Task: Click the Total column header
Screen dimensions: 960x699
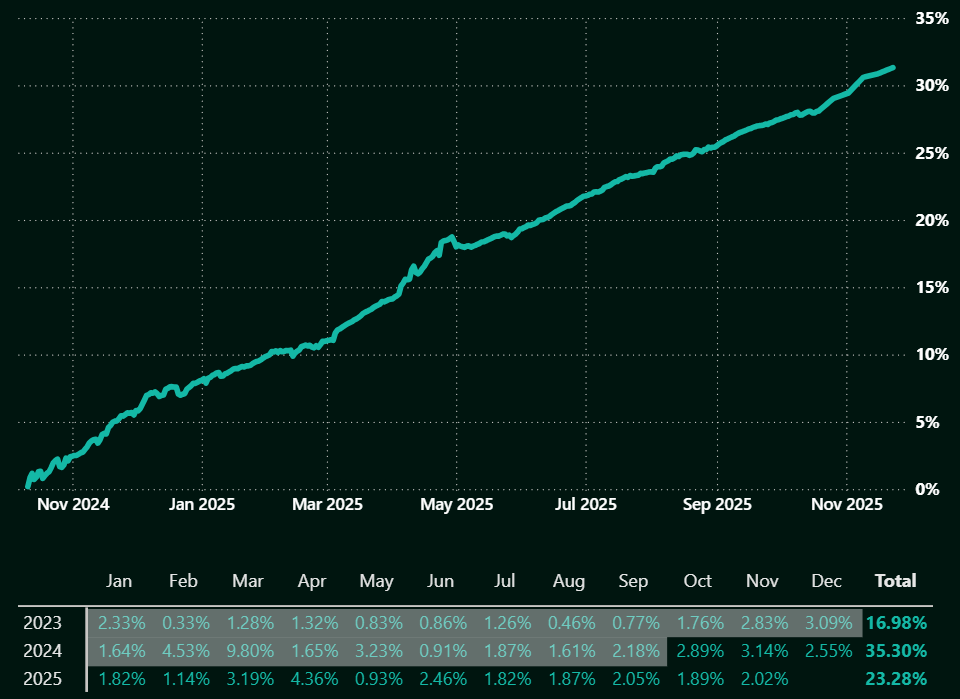Action: (895, 581)
